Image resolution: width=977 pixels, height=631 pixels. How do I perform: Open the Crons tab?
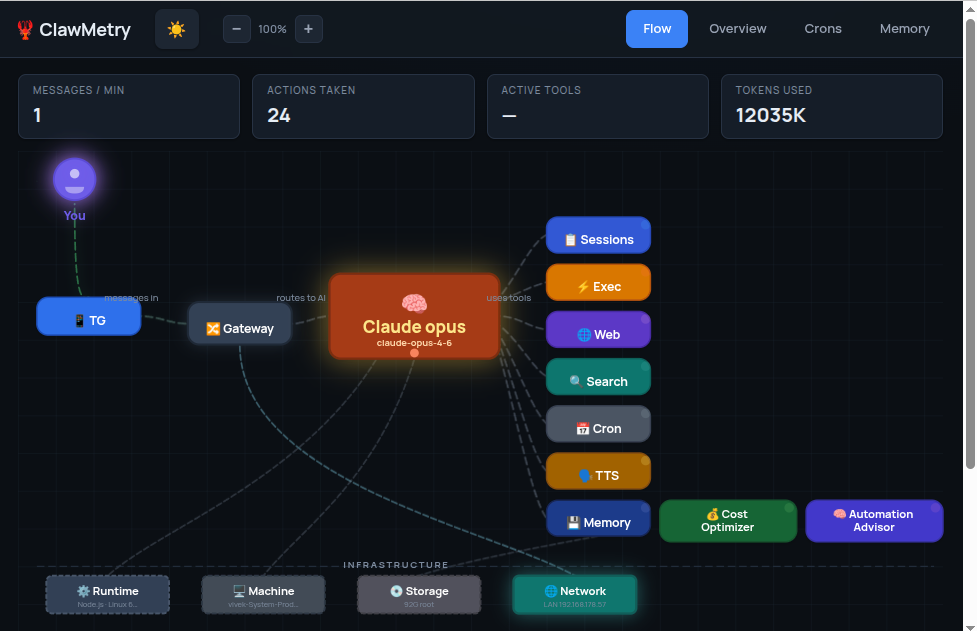pos(822,29)
